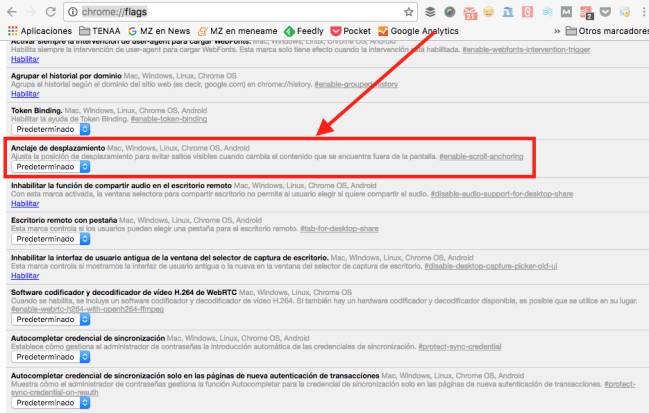649x413 pixels.
Task: Open #enable-token-binding anchor link
Action: click(x=169, y=119)
